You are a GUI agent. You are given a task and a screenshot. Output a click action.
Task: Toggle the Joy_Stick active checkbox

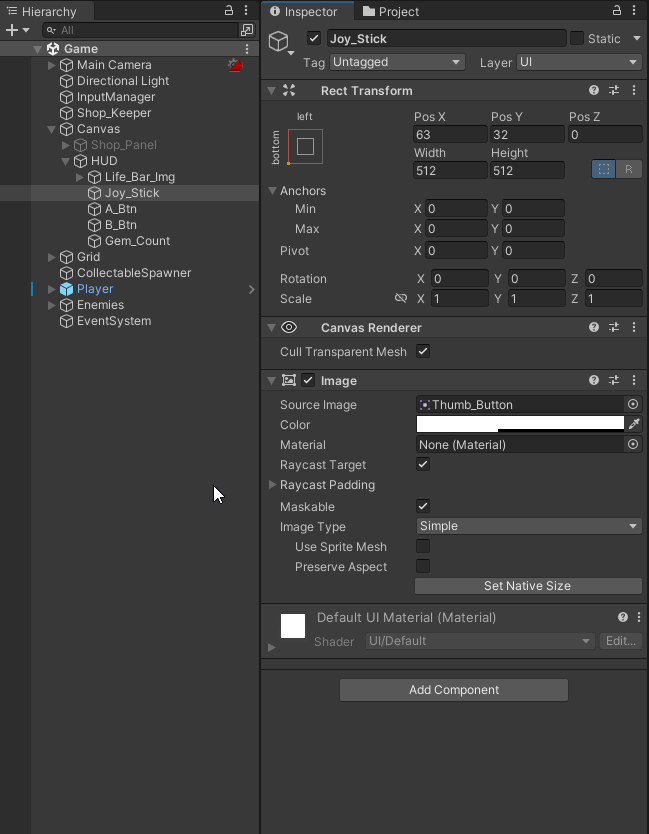pyautogui.click(x=314, y=38)
